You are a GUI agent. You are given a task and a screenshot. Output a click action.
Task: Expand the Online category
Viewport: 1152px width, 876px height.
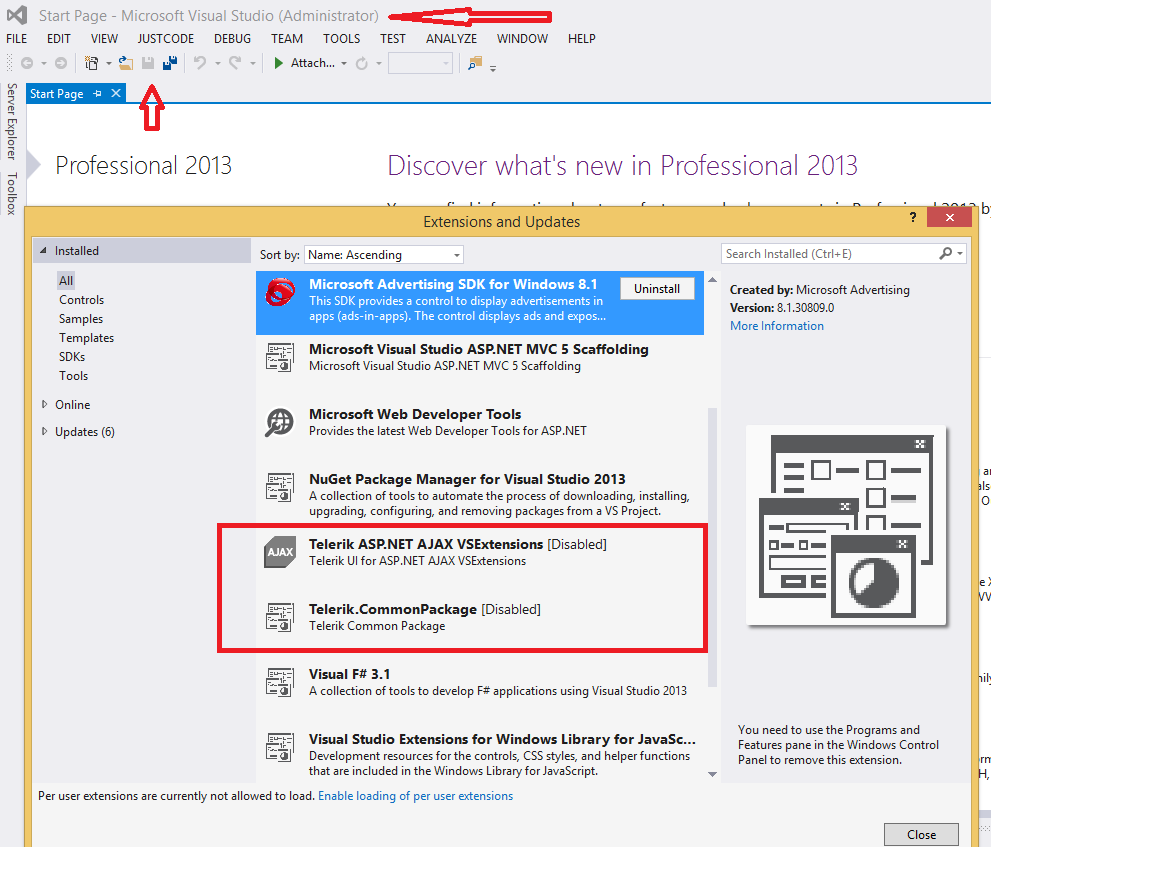[44, 404]
